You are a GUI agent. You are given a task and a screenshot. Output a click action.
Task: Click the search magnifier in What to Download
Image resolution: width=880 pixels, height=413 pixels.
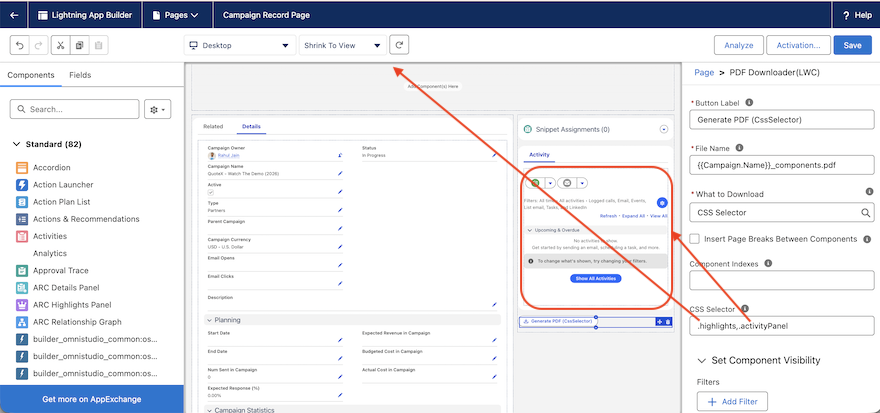pyautogui.click(x=866, y=213)
